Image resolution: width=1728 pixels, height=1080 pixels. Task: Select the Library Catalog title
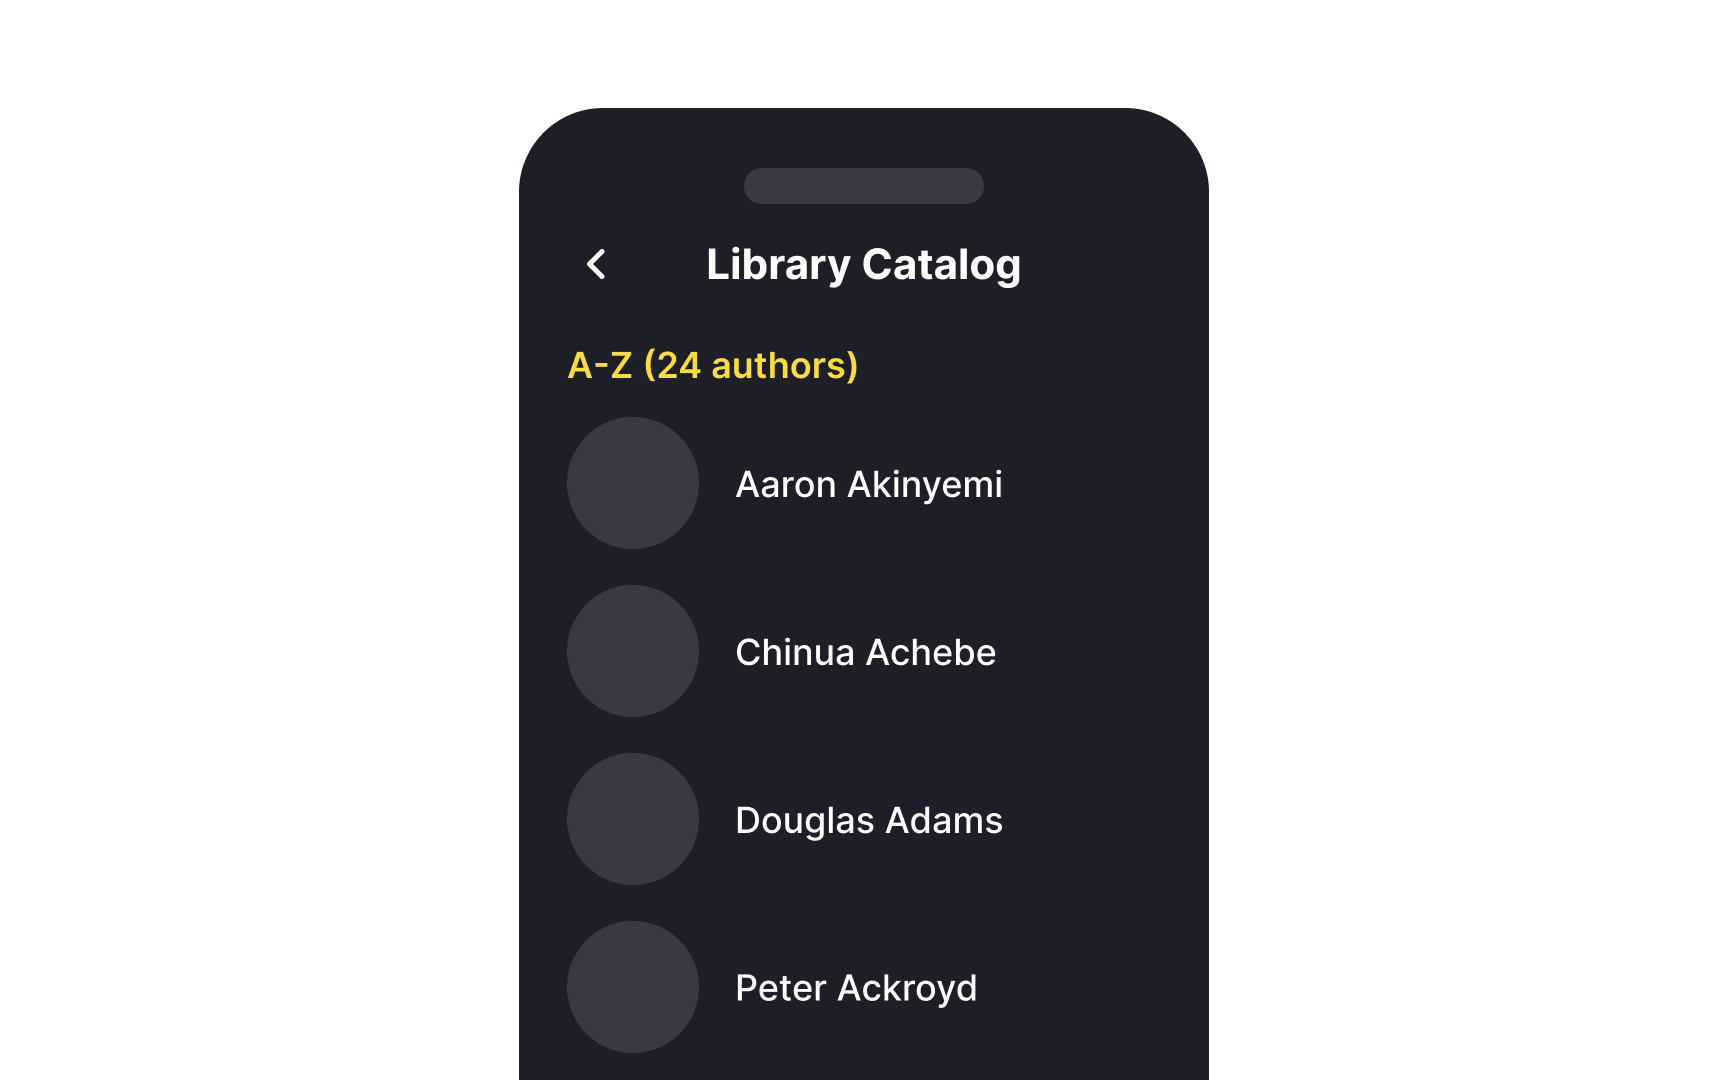(863, 264)
